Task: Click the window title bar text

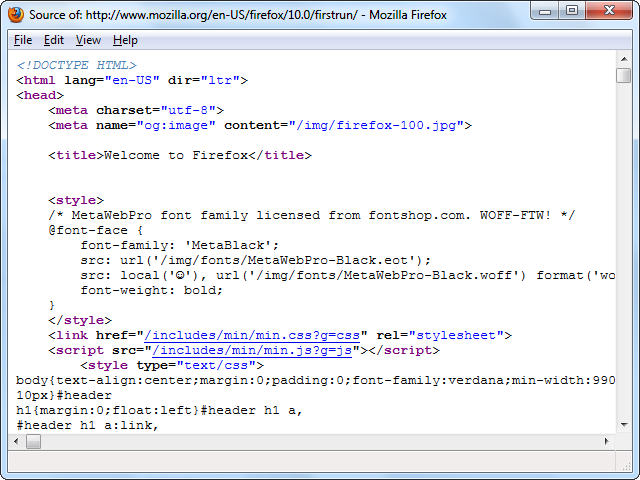Action: pos(238,15)
